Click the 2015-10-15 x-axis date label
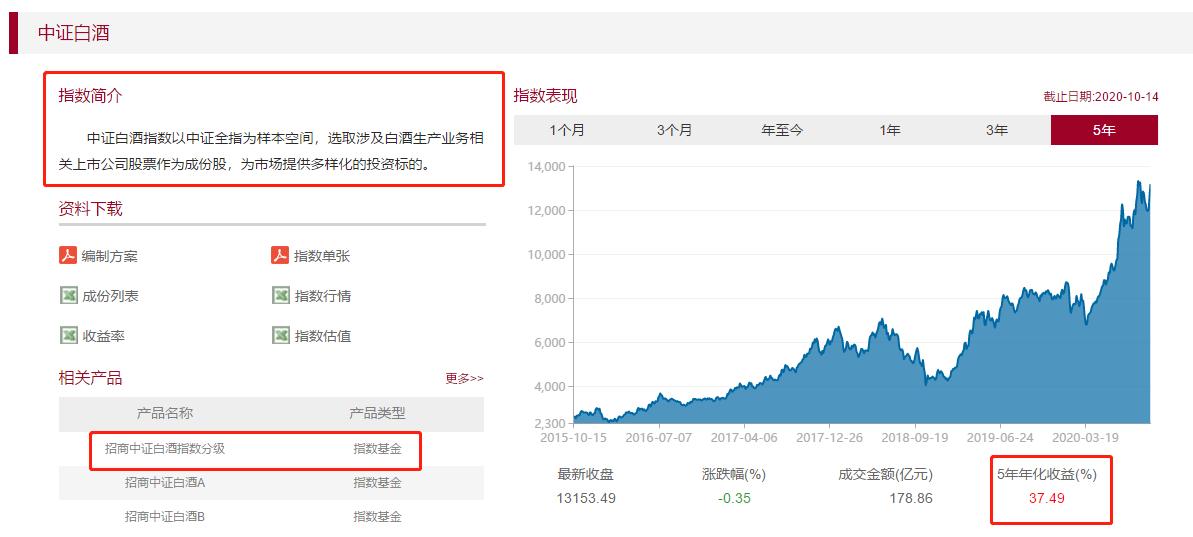 pyautogui.click(x=574, y=438)
